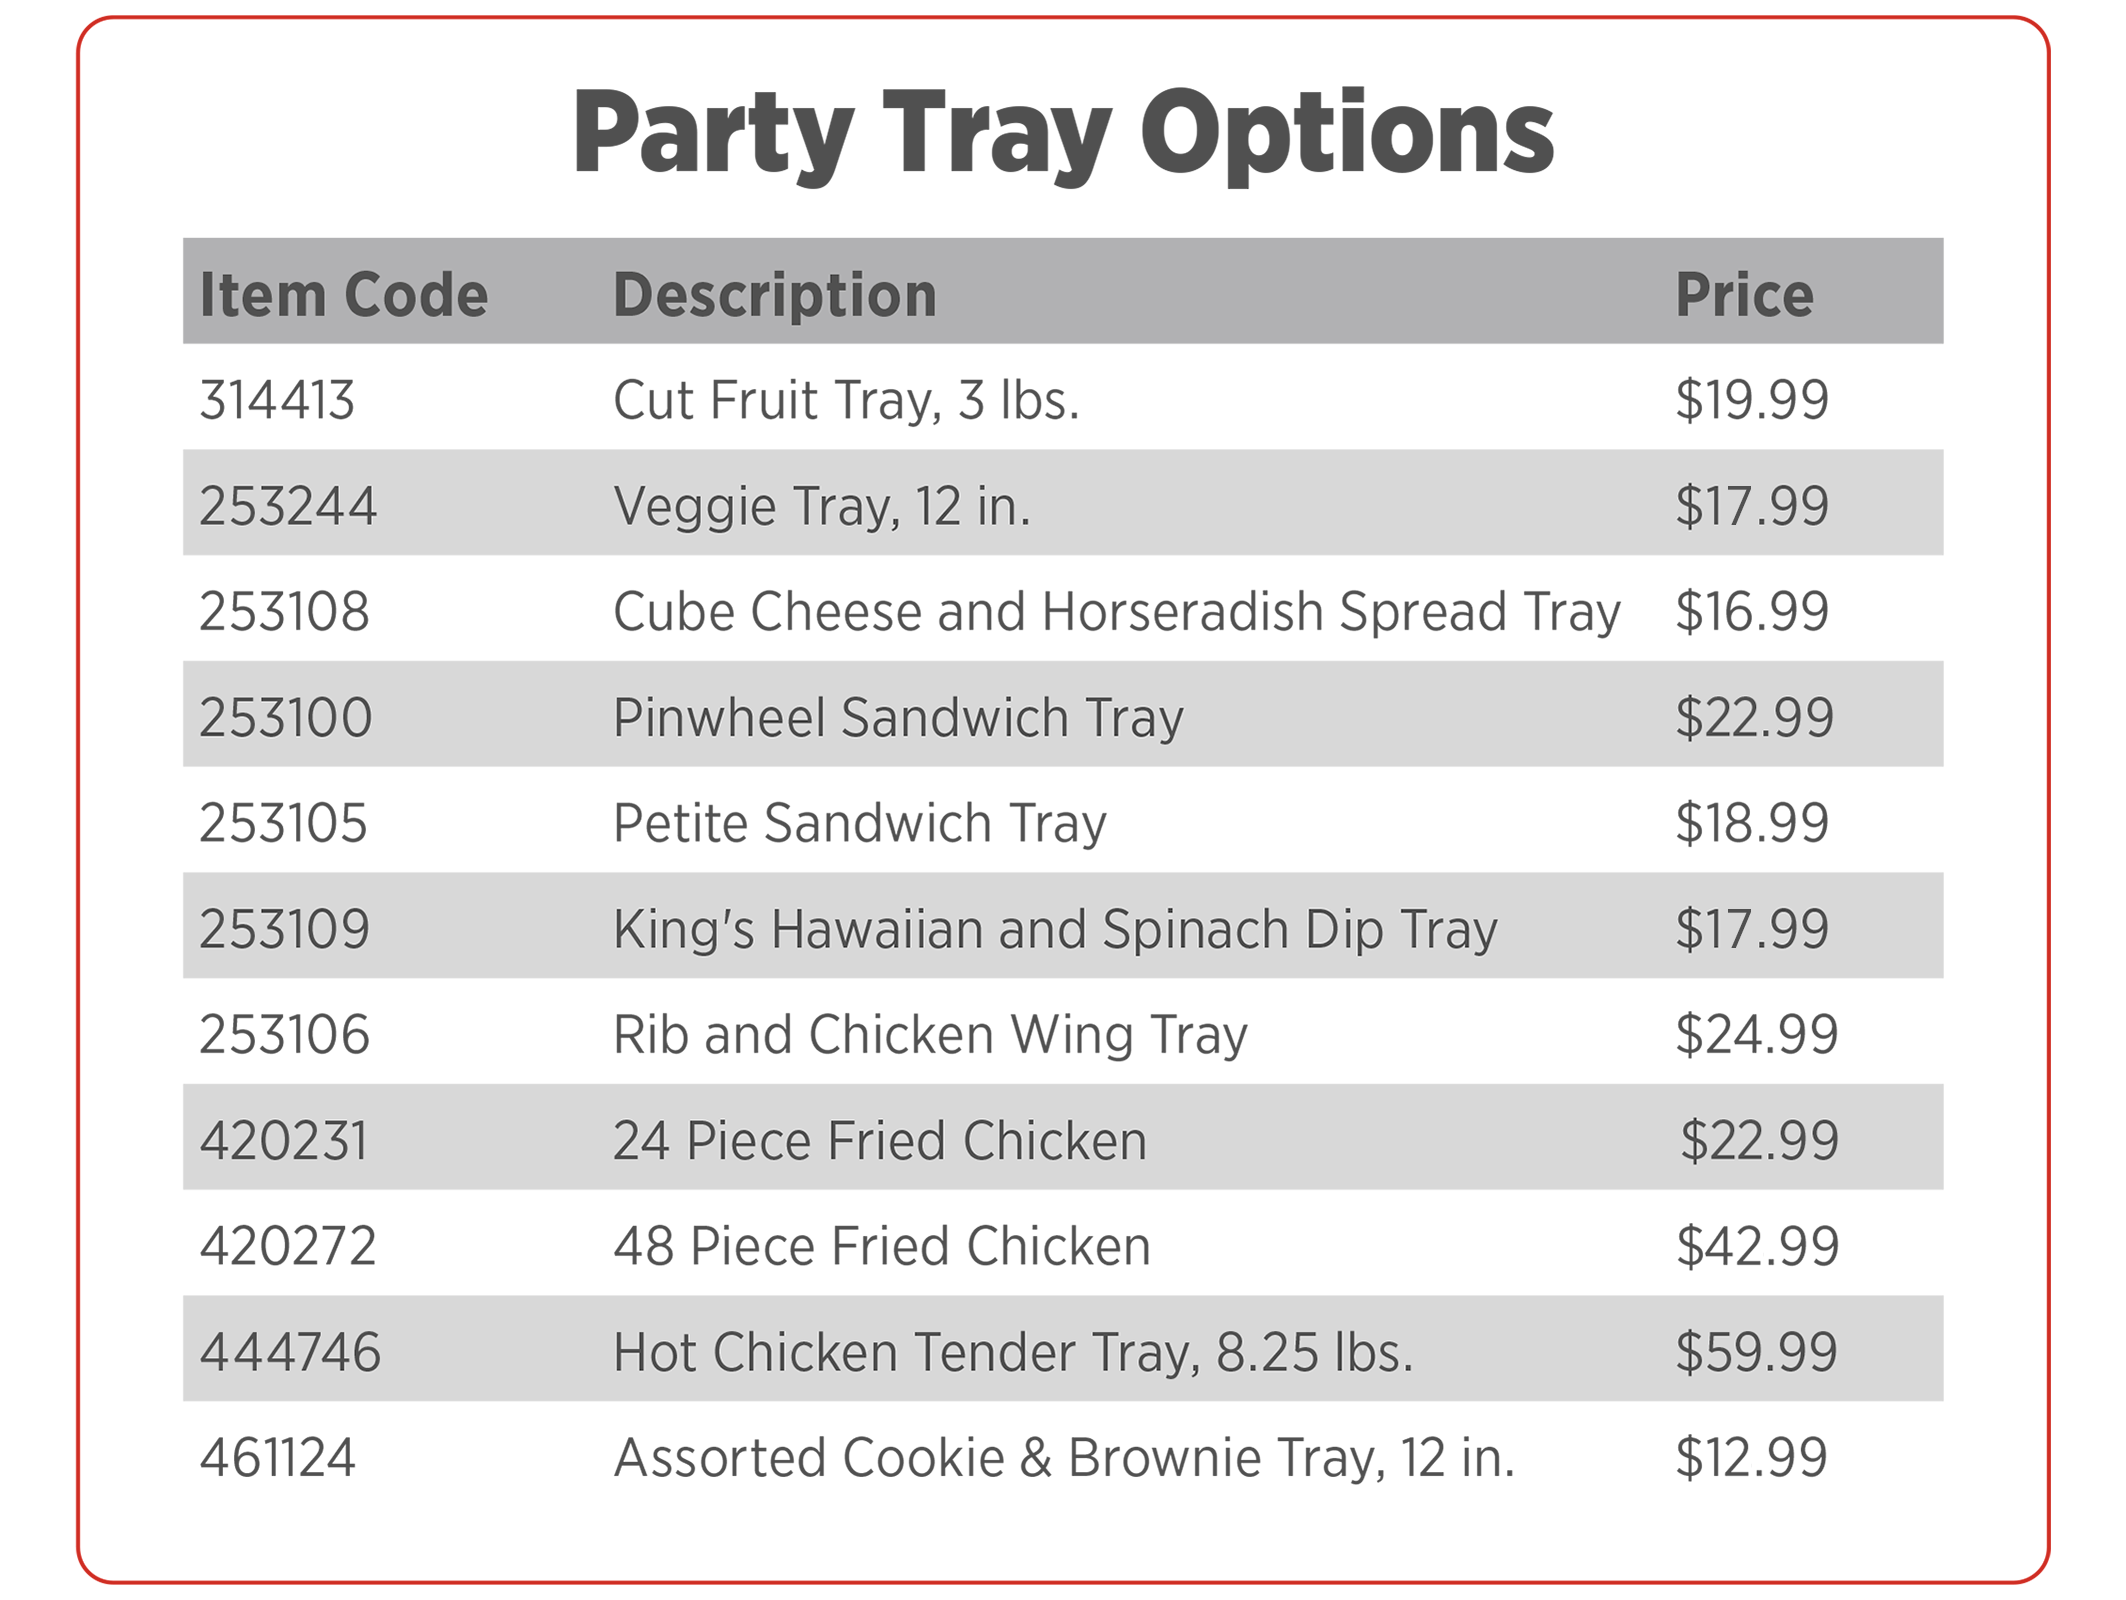
Task: Click the Cut Fruit Tray description
Action: click(x=846, y=400)
